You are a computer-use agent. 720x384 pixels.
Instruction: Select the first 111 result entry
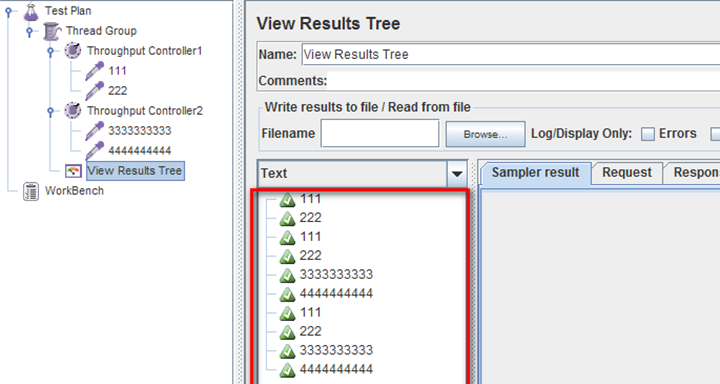310,199
